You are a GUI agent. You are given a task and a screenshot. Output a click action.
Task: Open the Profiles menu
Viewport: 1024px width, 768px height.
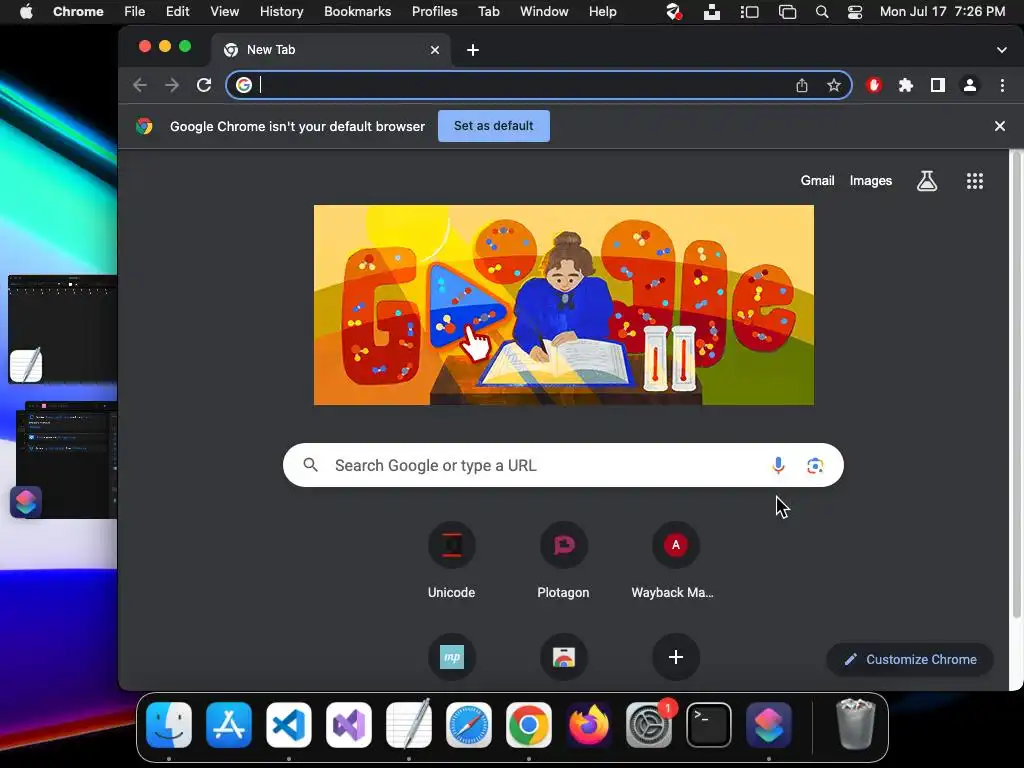coord(434,12)
